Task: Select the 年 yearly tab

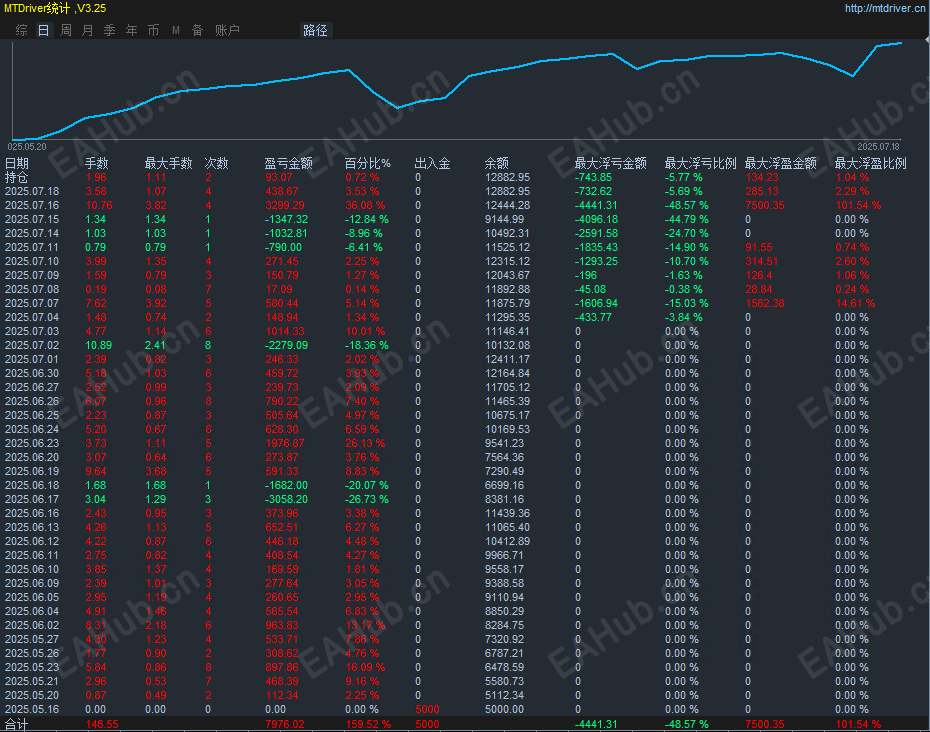Action: 132,30
